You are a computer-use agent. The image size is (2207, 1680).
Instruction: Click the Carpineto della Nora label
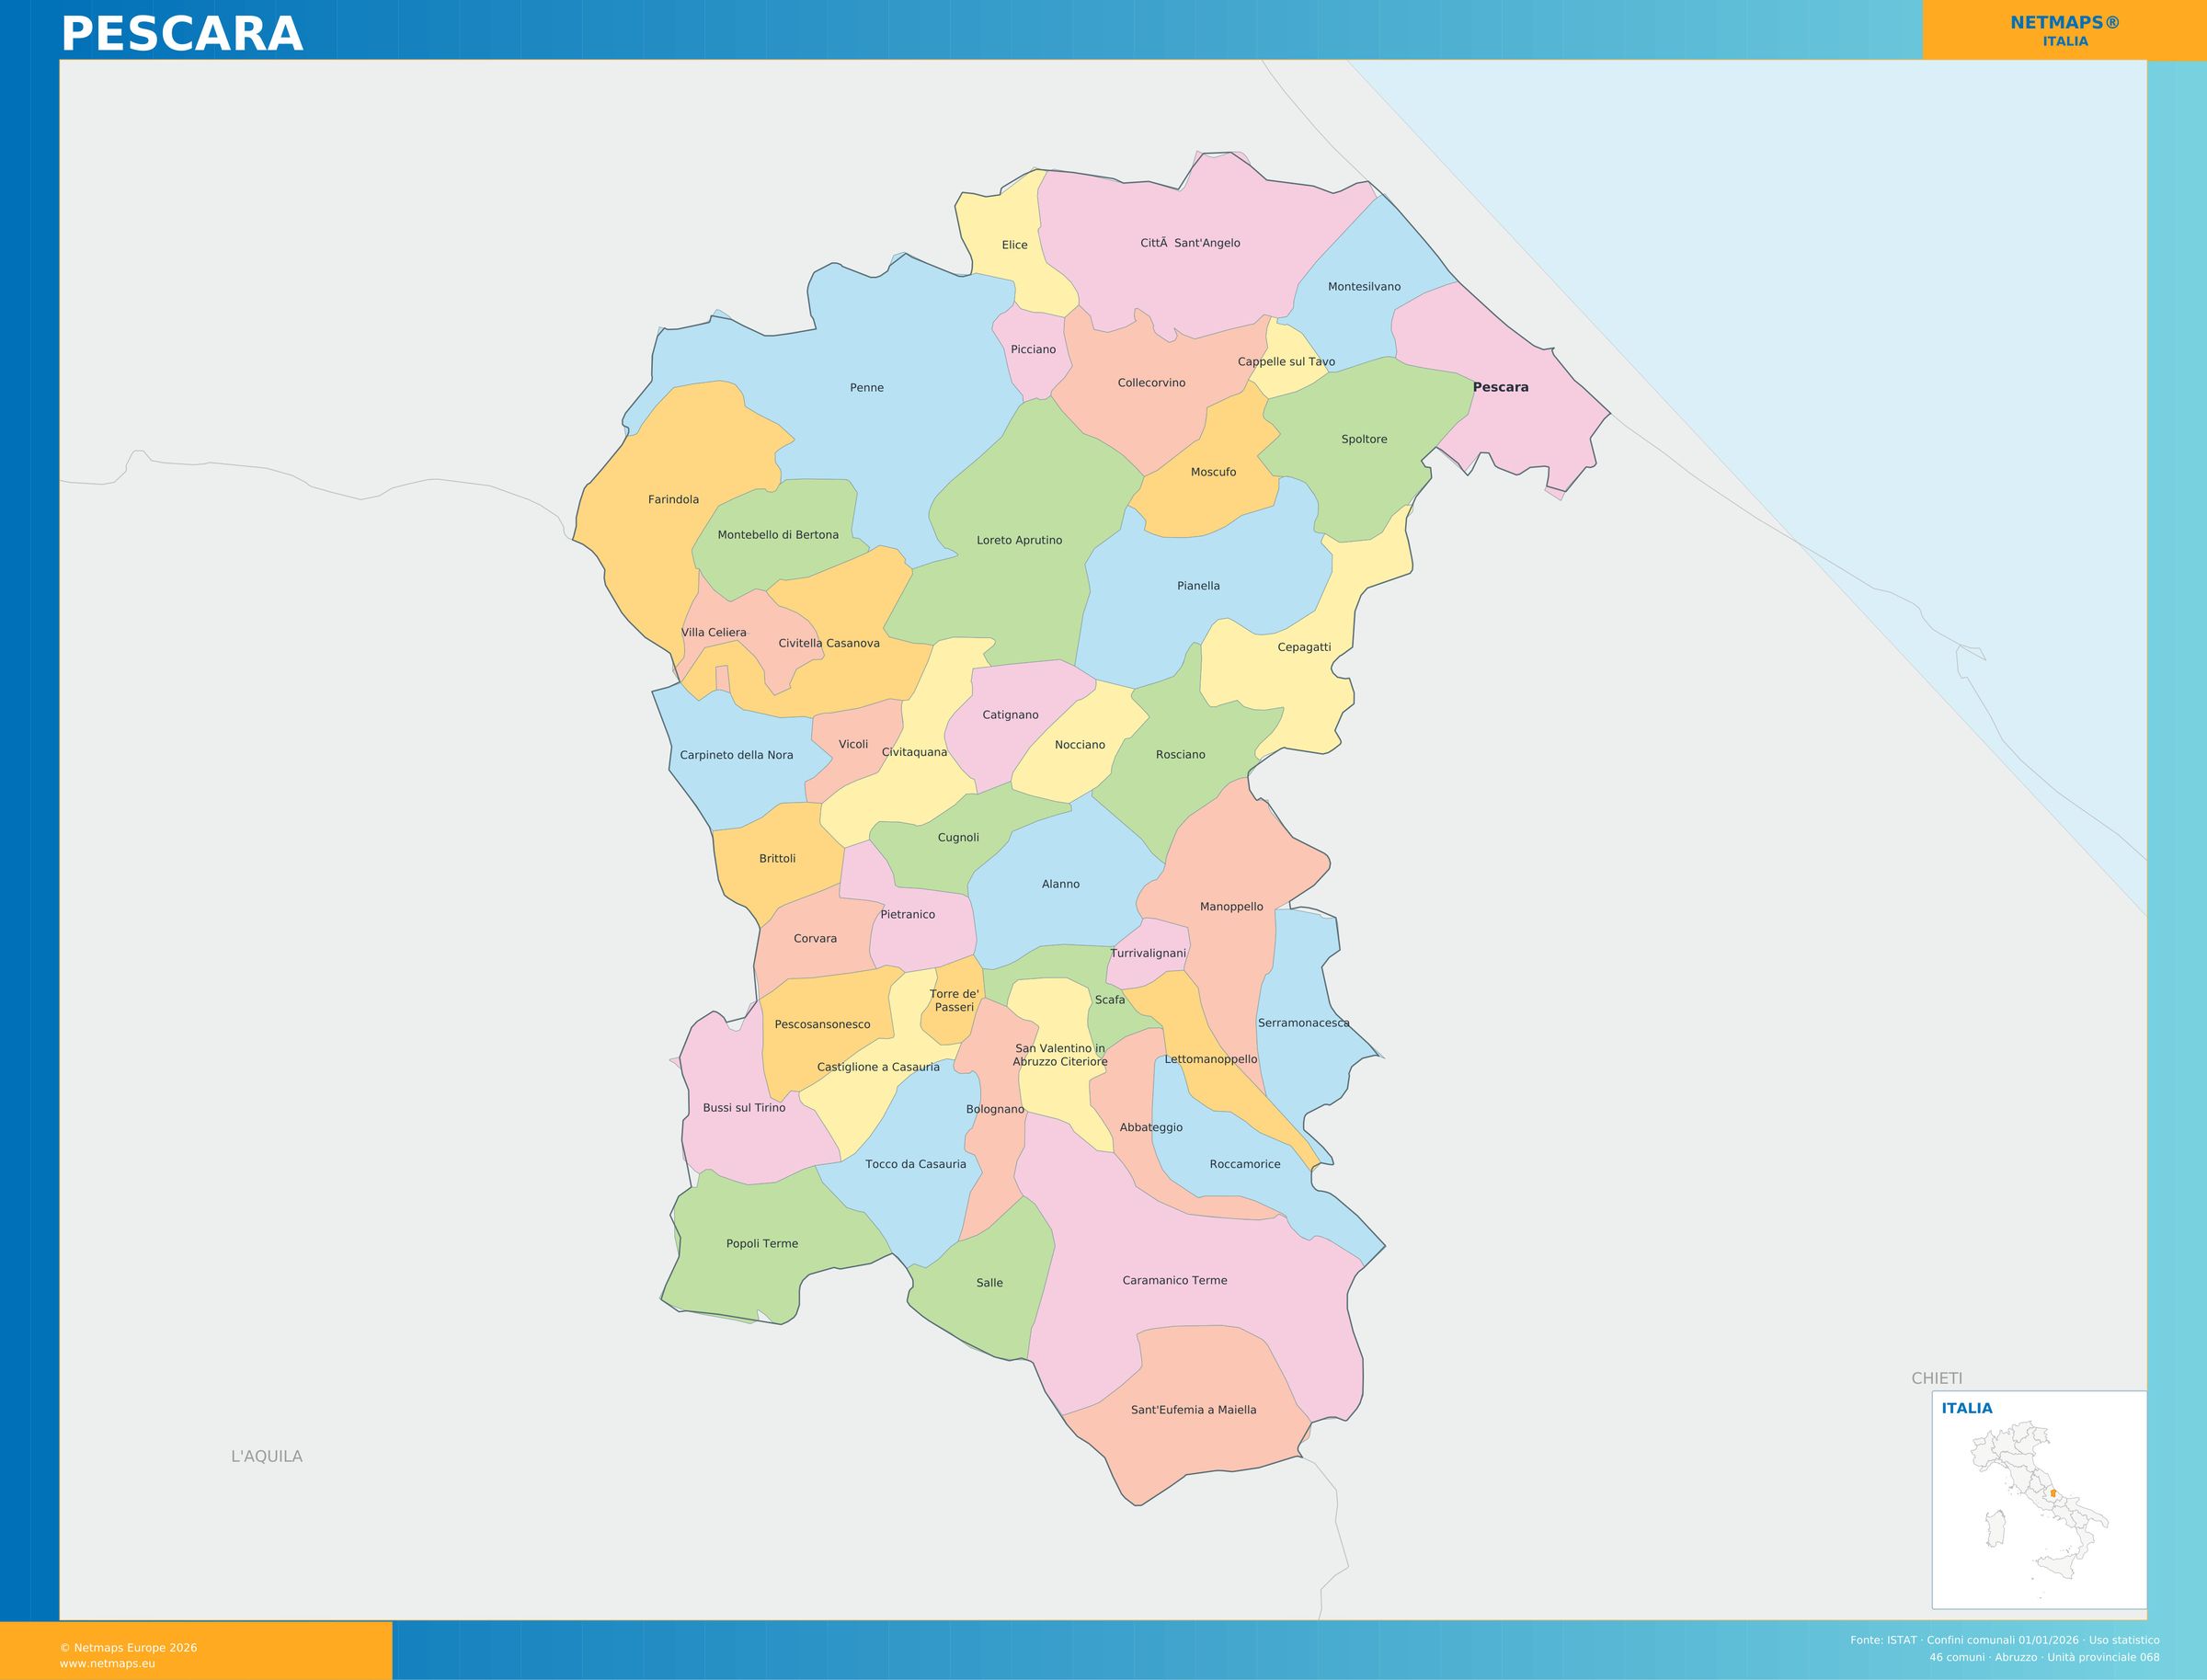[736, 755]
